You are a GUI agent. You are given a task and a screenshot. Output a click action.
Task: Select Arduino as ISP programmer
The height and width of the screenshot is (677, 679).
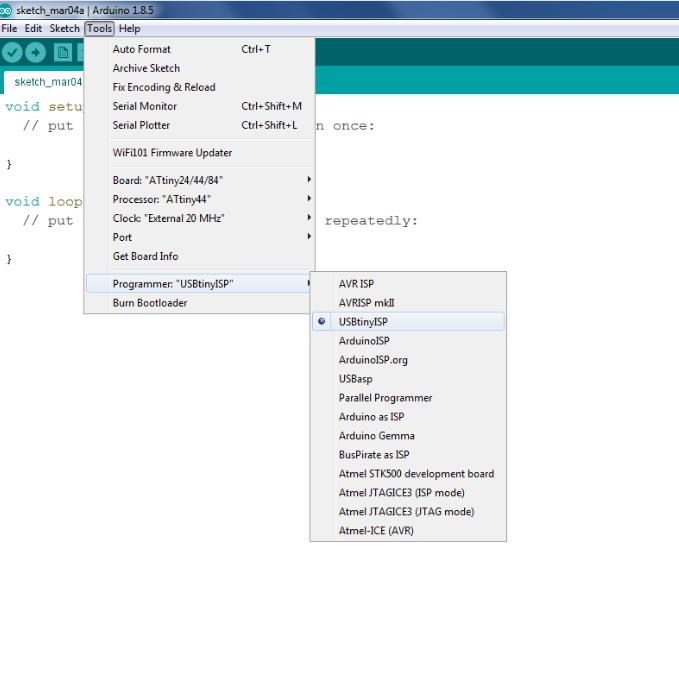pos(408,417)
